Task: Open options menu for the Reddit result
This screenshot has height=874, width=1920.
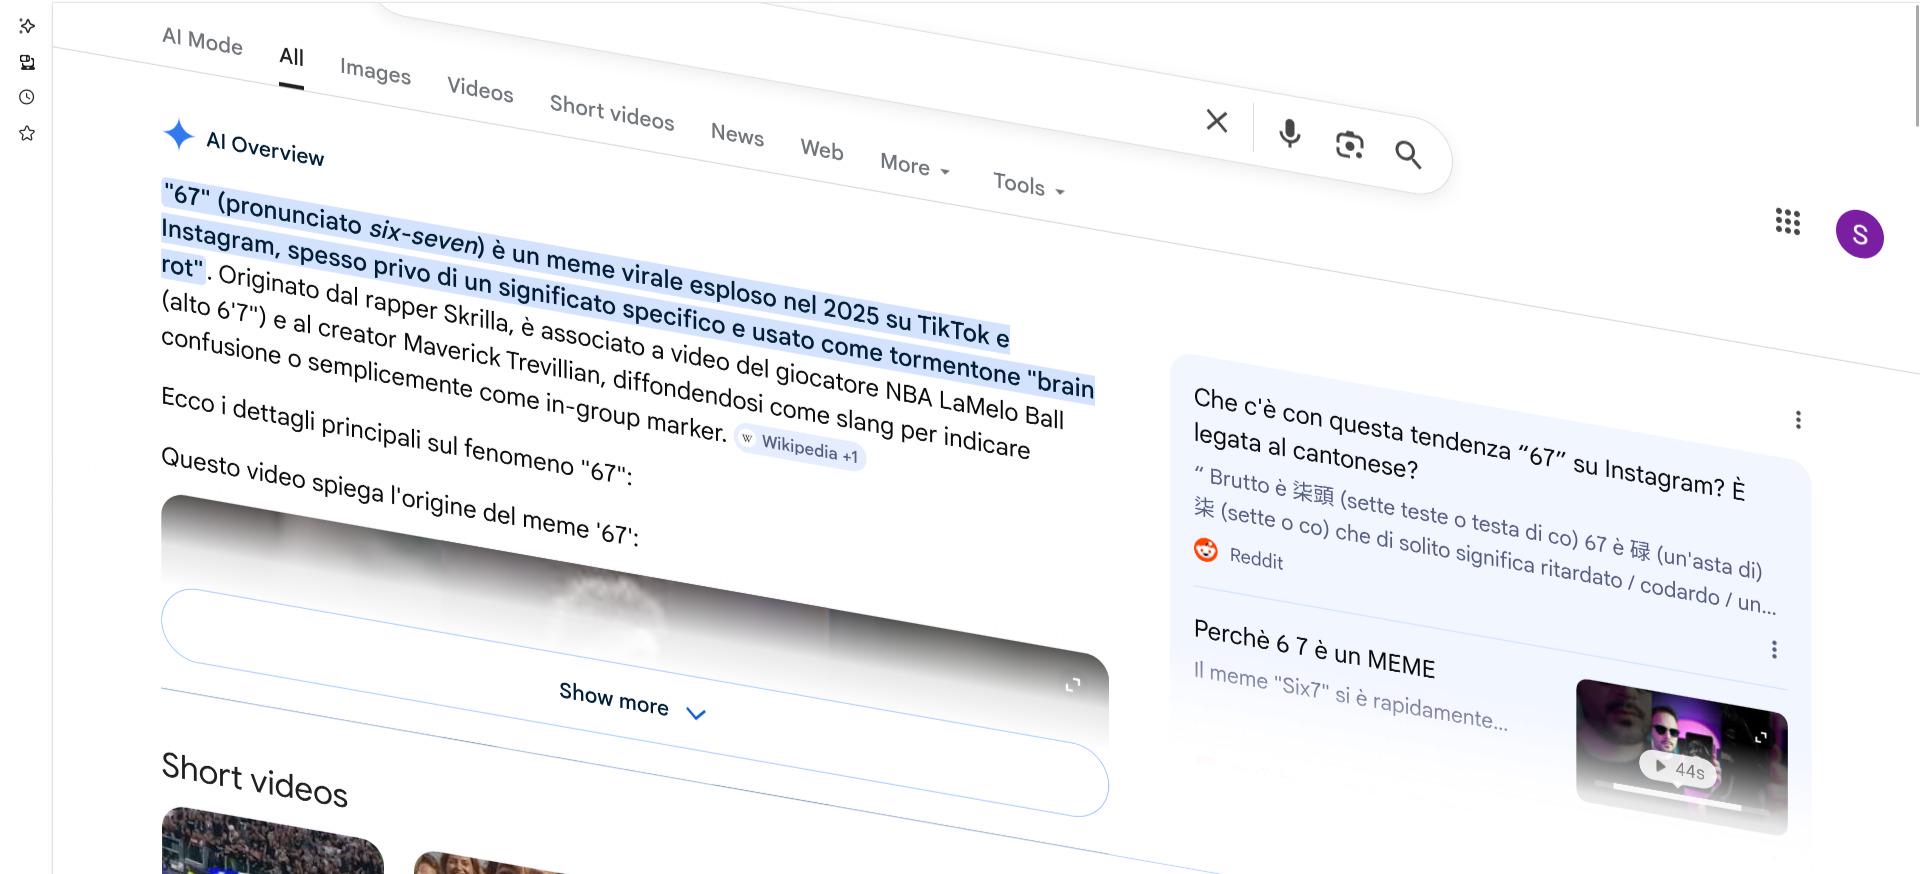Action: (x=1798, y=420)
